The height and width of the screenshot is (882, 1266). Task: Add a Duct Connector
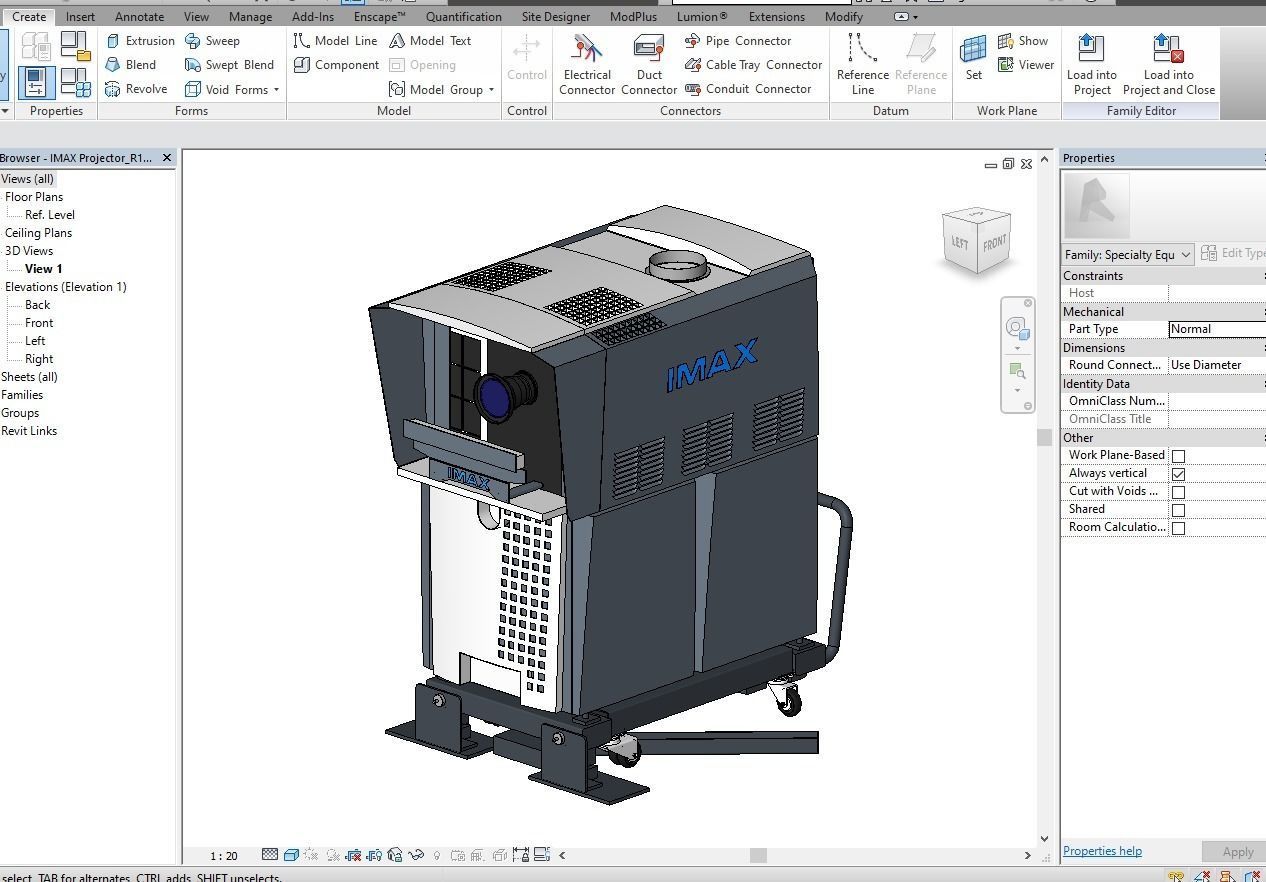pyautogui.click(x=649, y=65)
